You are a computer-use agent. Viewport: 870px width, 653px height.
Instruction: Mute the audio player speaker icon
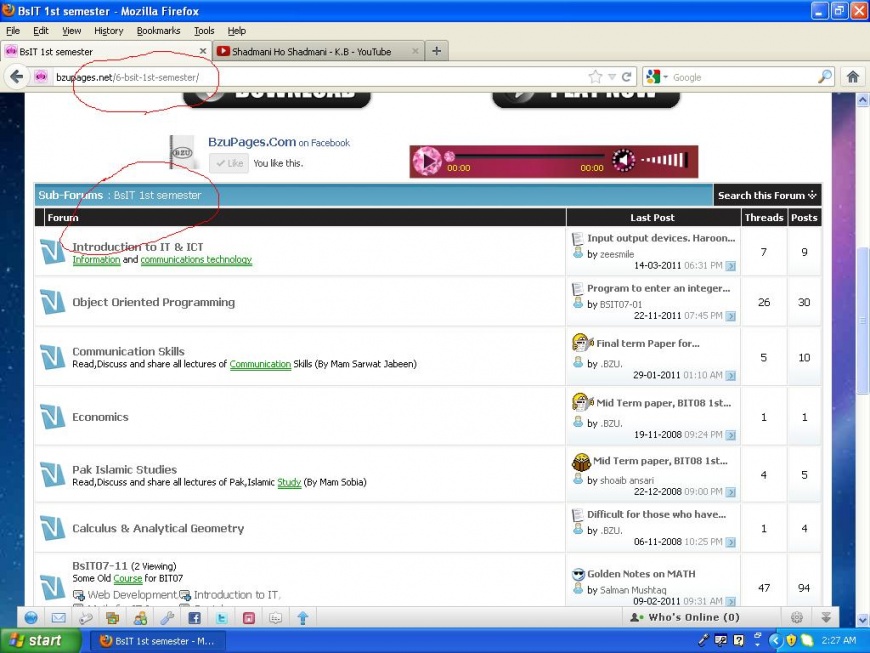[x=624, y=160]
